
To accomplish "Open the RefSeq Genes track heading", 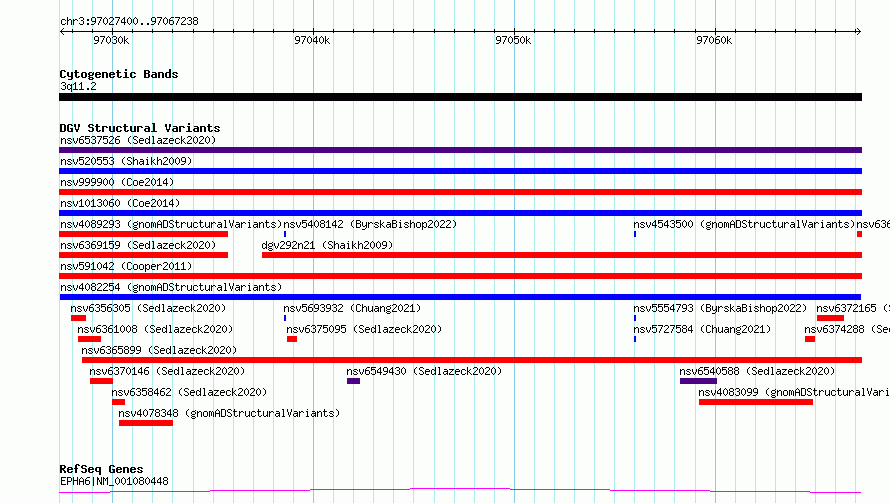I will pyautogui.click(x=101, y=469).
